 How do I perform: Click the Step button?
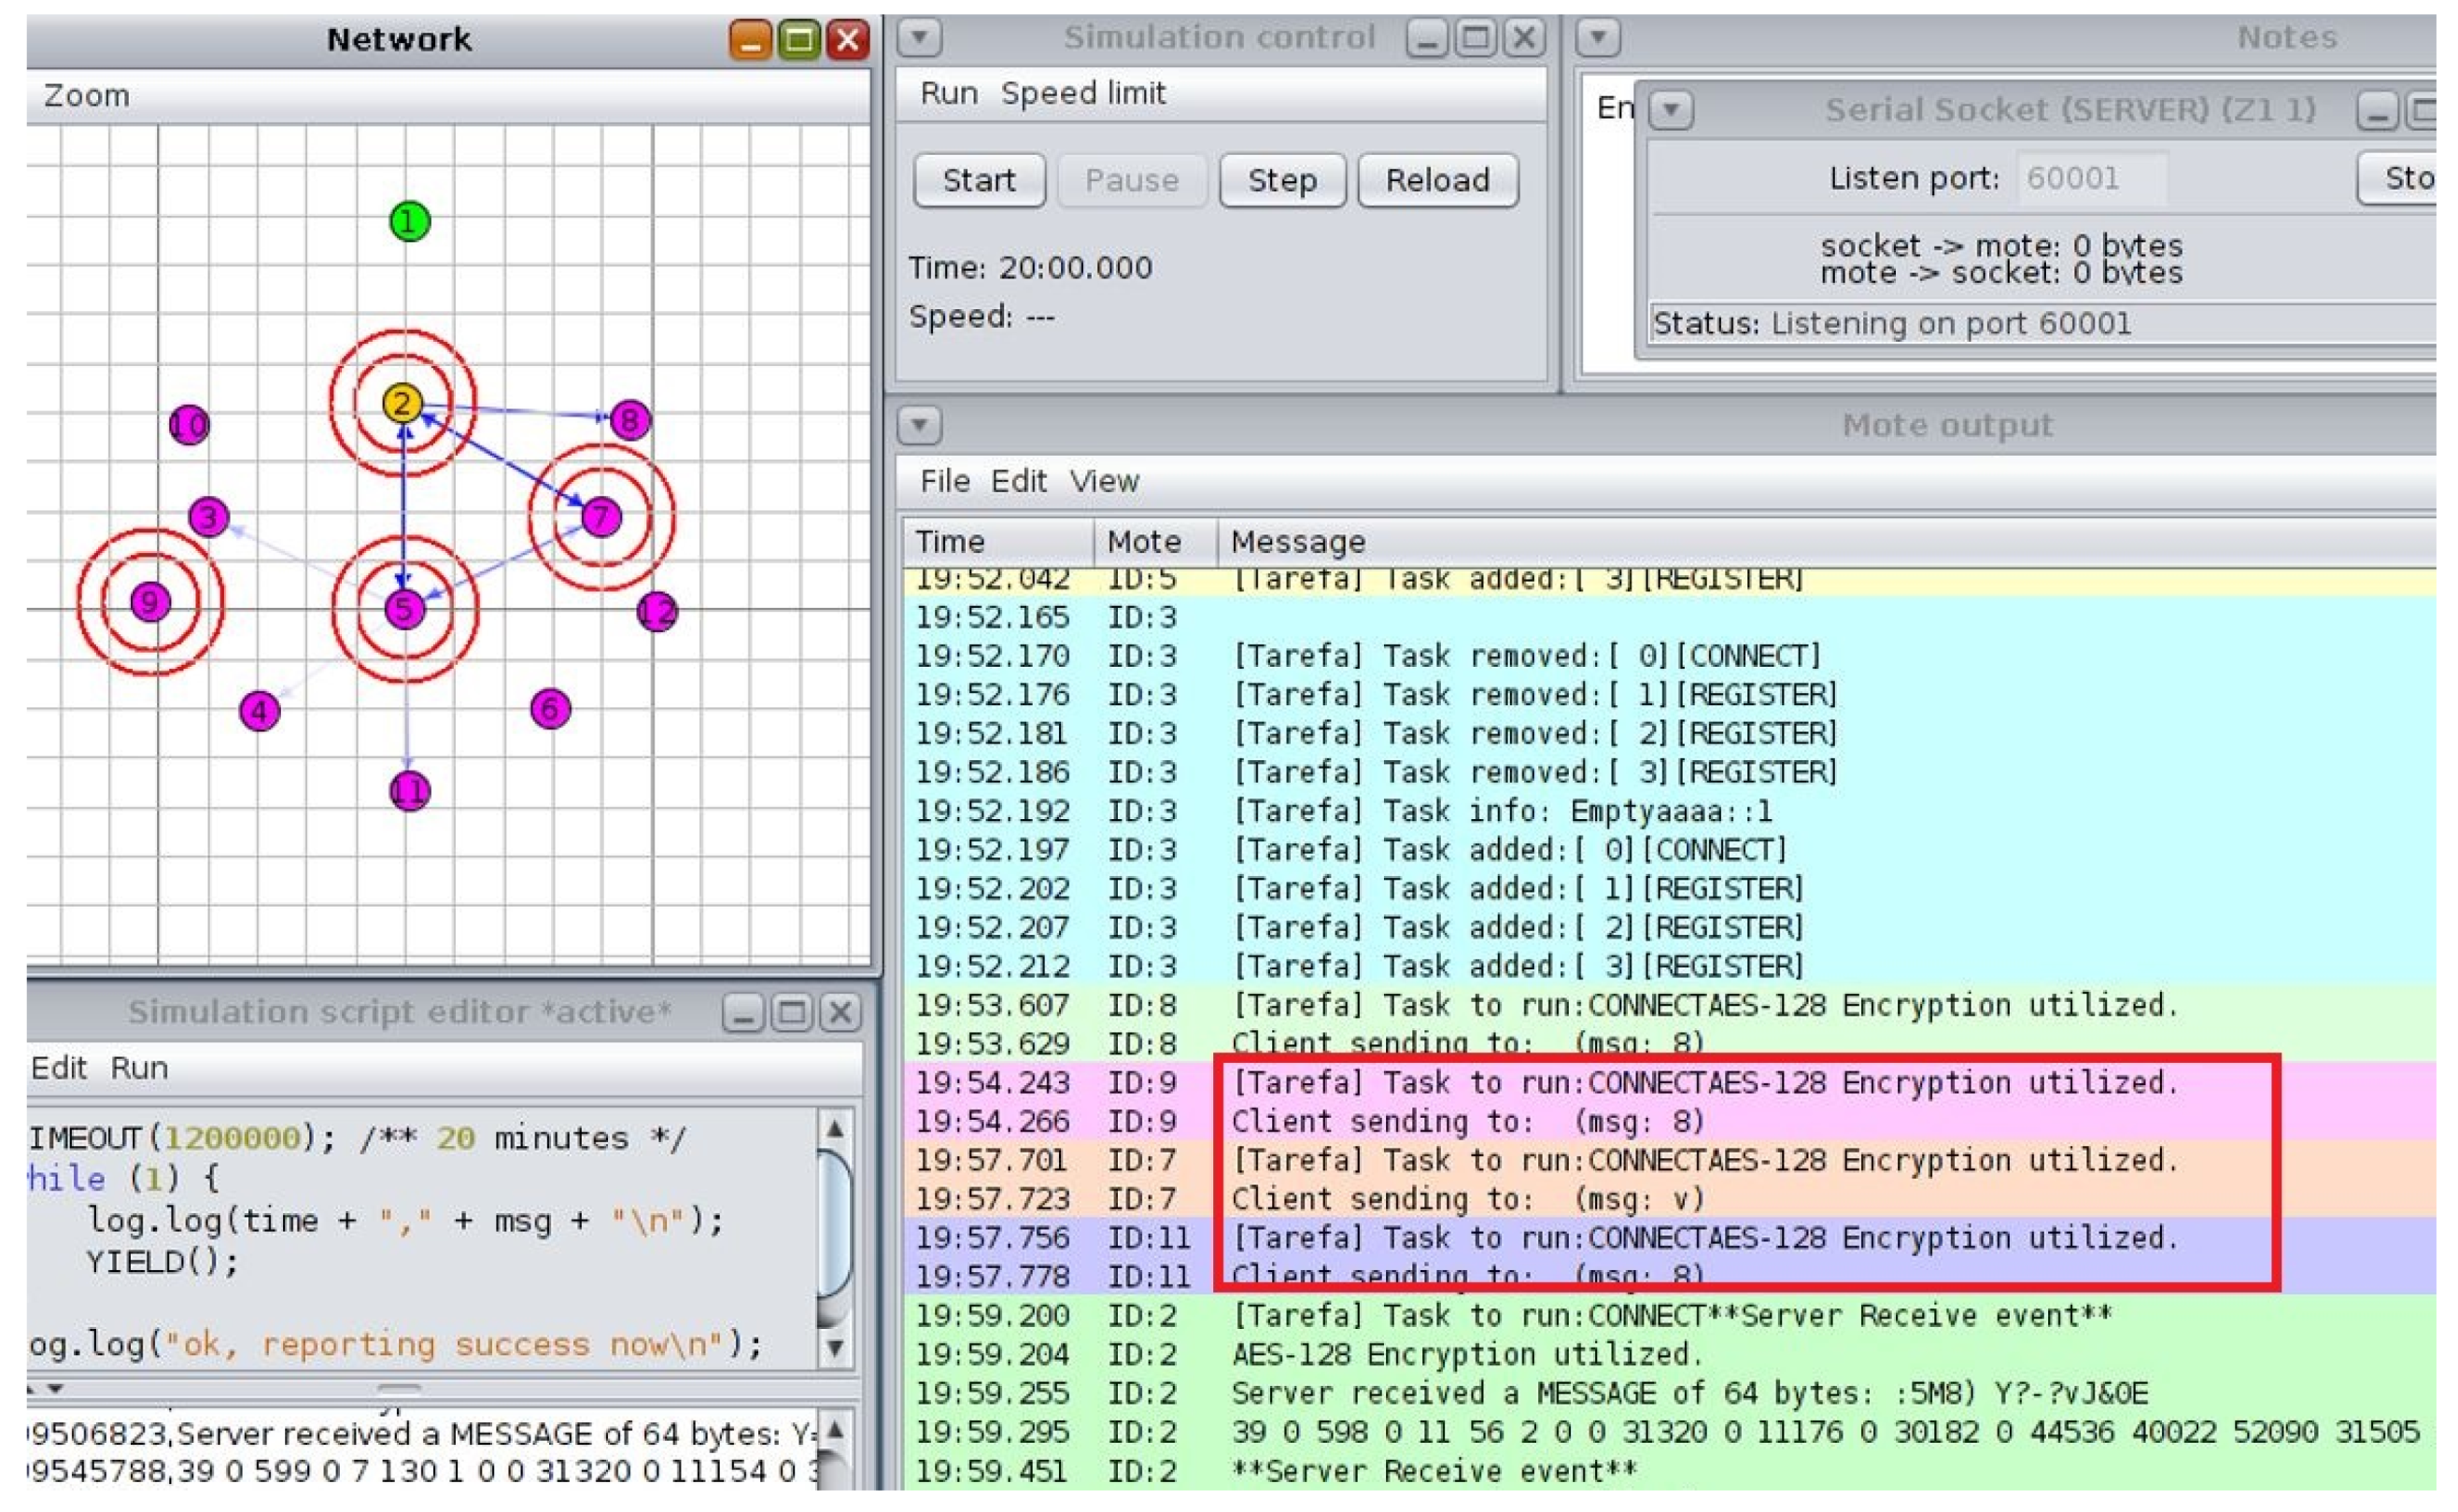coord(1282,181)
